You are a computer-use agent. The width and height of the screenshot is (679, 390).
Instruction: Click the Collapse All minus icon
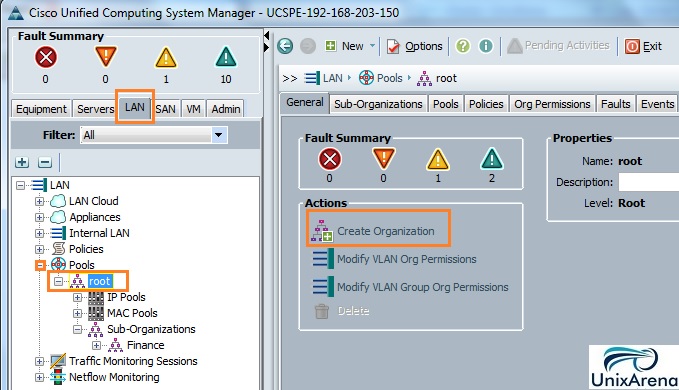[x=45, y=162]
